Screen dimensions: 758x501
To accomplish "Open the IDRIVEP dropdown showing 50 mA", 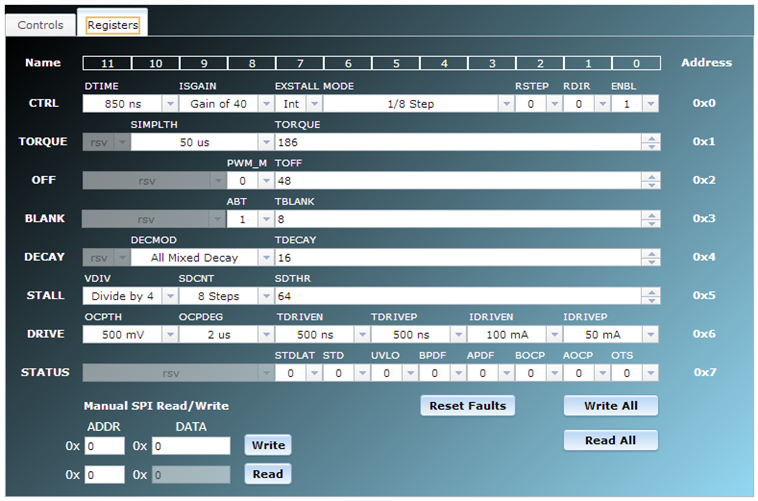I will [611, 334].
